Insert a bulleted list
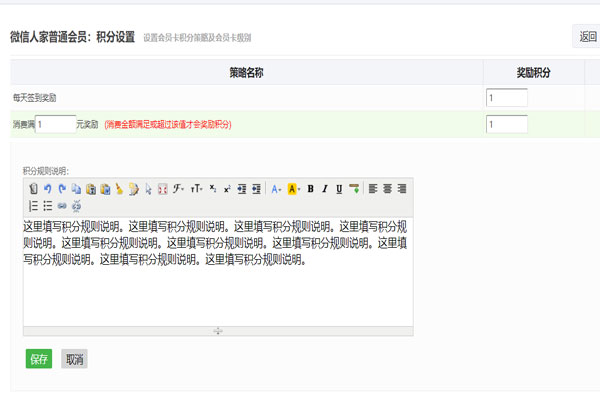600x400 pixels. [x=48, y=206]
